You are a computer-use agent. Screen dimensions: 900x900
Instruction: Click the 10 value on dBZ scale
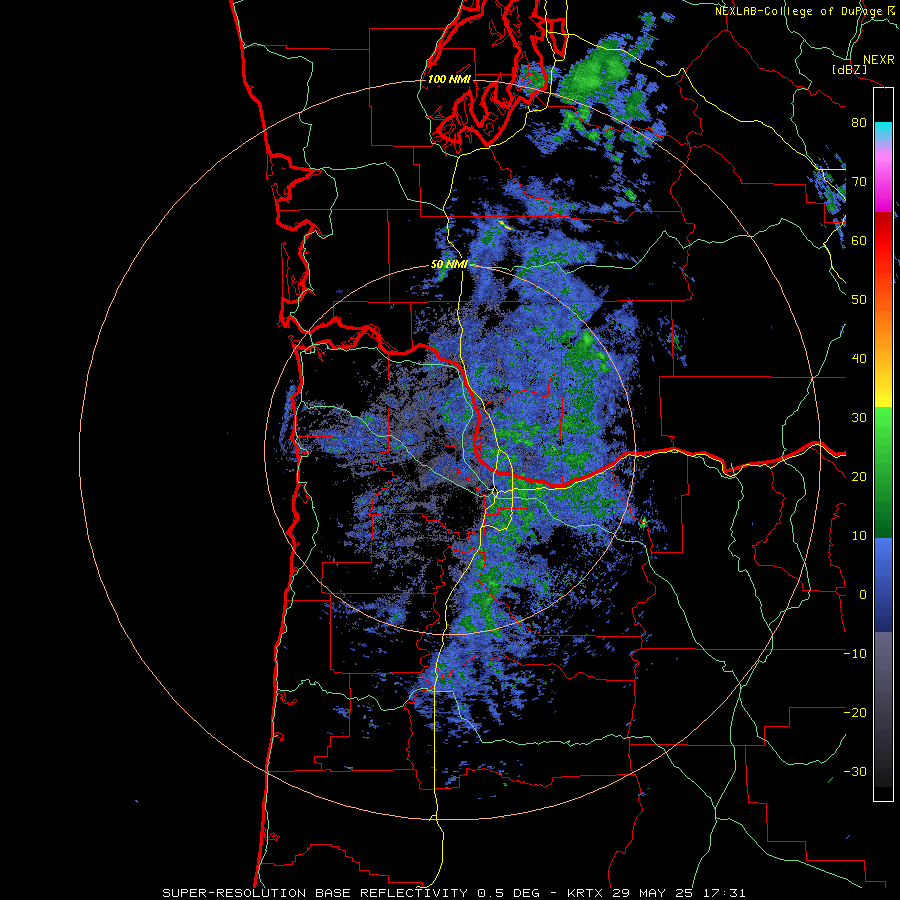859,536
